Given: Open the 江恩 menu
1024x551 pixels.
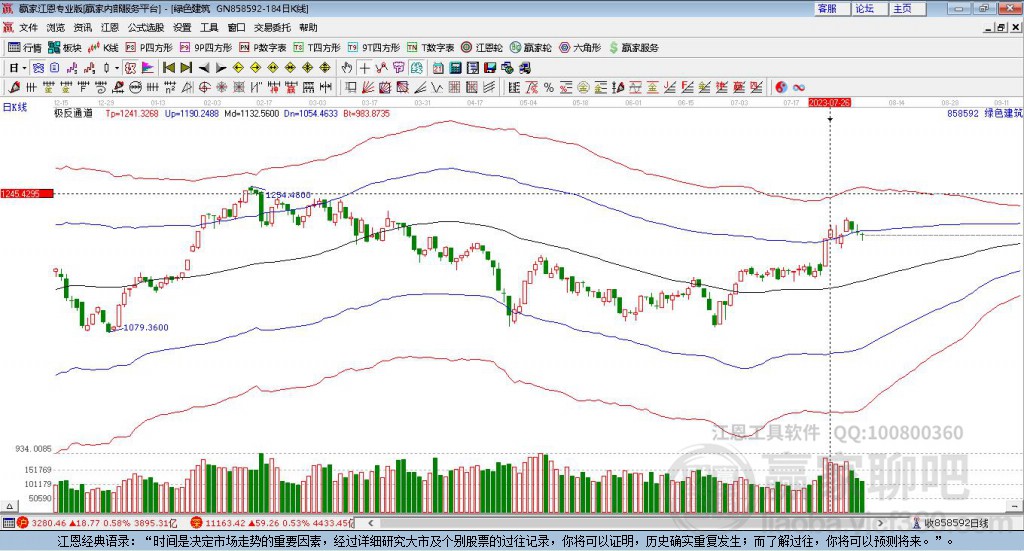Looking at the screenshot, I should (x=110, y=28).
